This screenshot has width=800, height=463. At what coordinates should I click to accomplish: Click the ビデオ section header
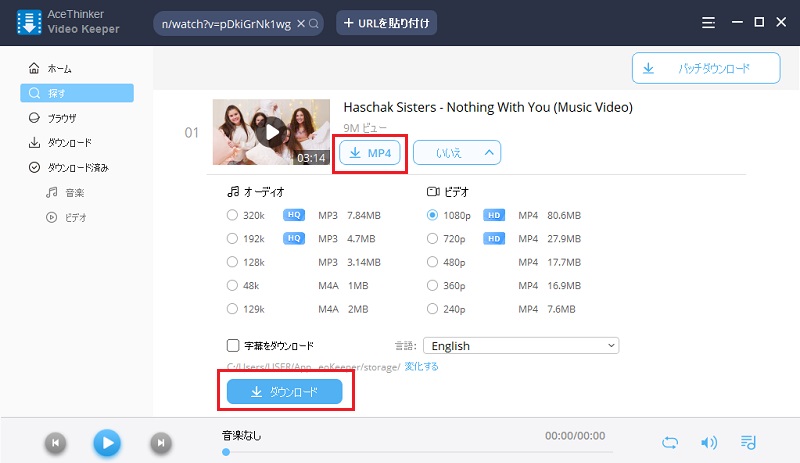pyautogui.click(x=447, y=192)
